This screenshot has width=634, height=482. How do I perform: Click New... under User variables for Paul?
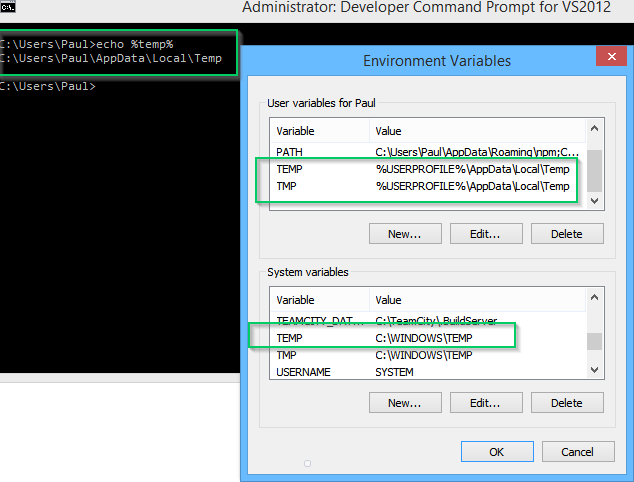tap(405, 234)
